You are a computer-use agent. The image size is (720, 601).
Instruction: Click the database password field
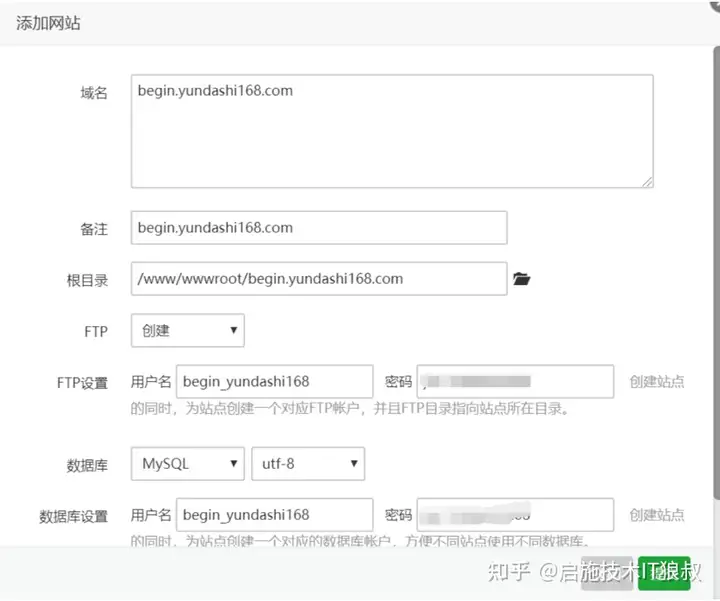(x=515, y=515)
